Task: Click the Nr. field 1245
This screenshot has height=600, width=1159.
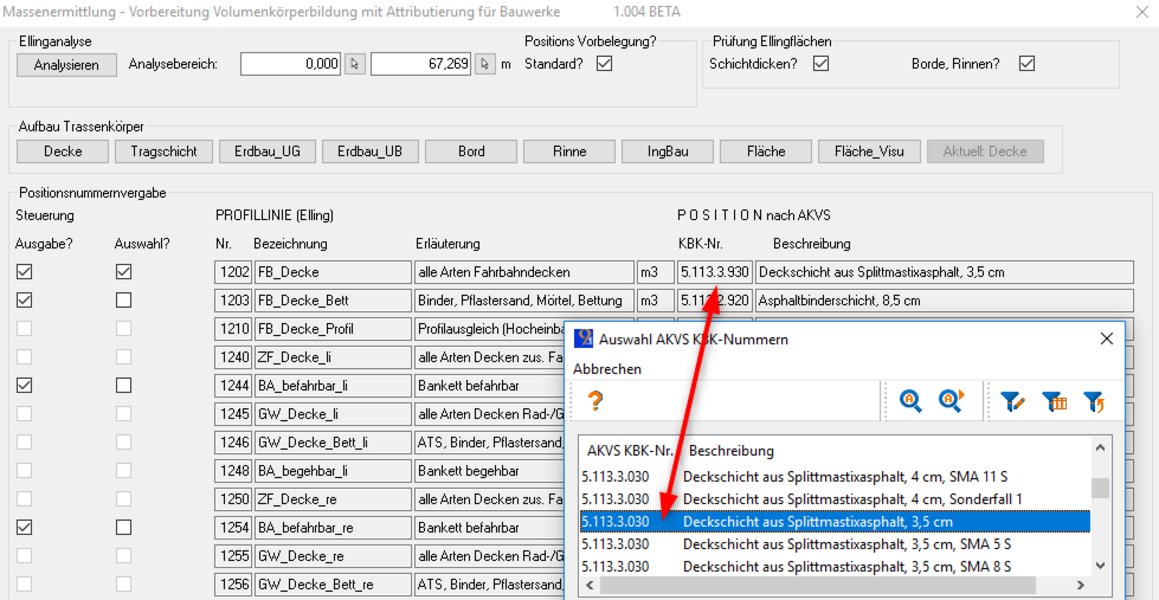Action: (234, 414)
